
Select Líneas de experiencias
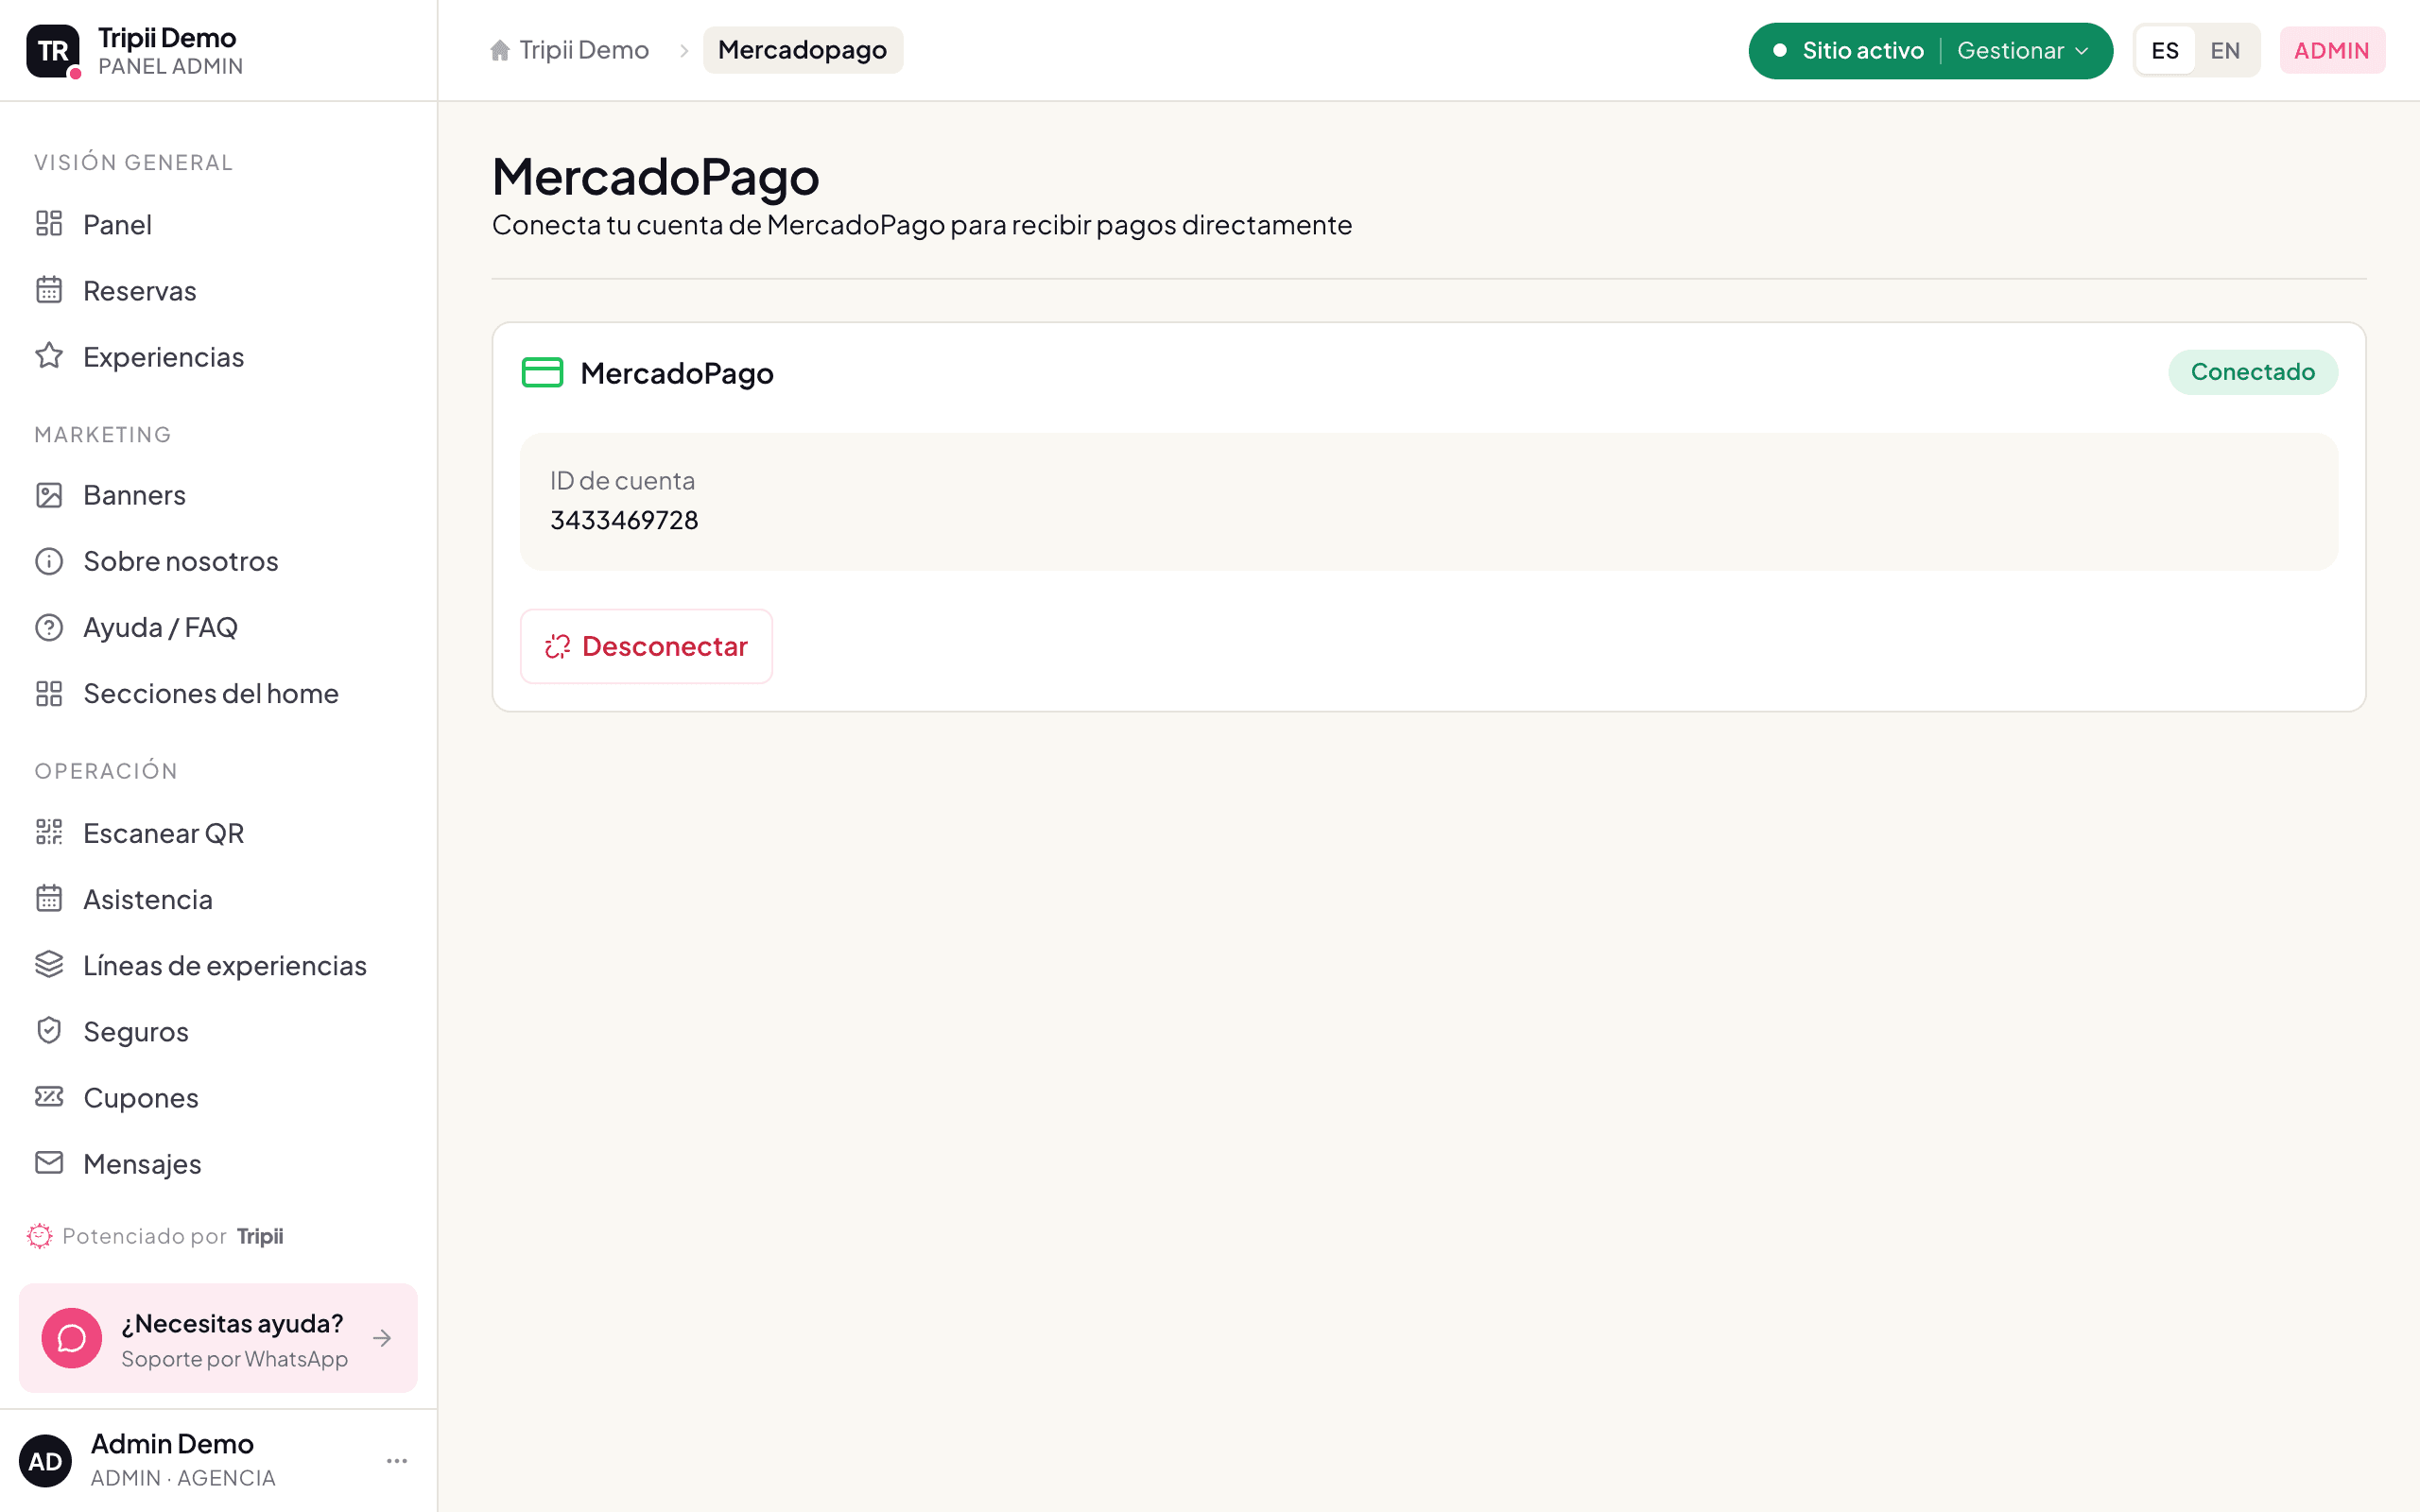218,964
